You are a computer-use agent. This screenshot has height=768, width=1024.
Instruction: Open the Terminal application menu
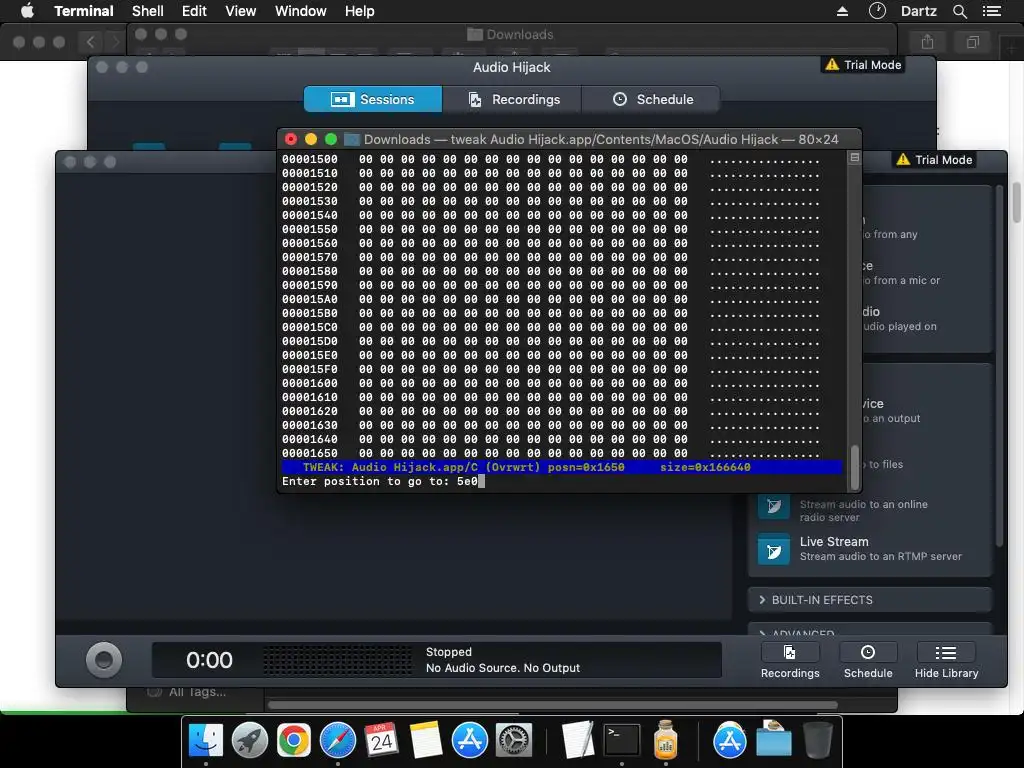tap(84, 11)
